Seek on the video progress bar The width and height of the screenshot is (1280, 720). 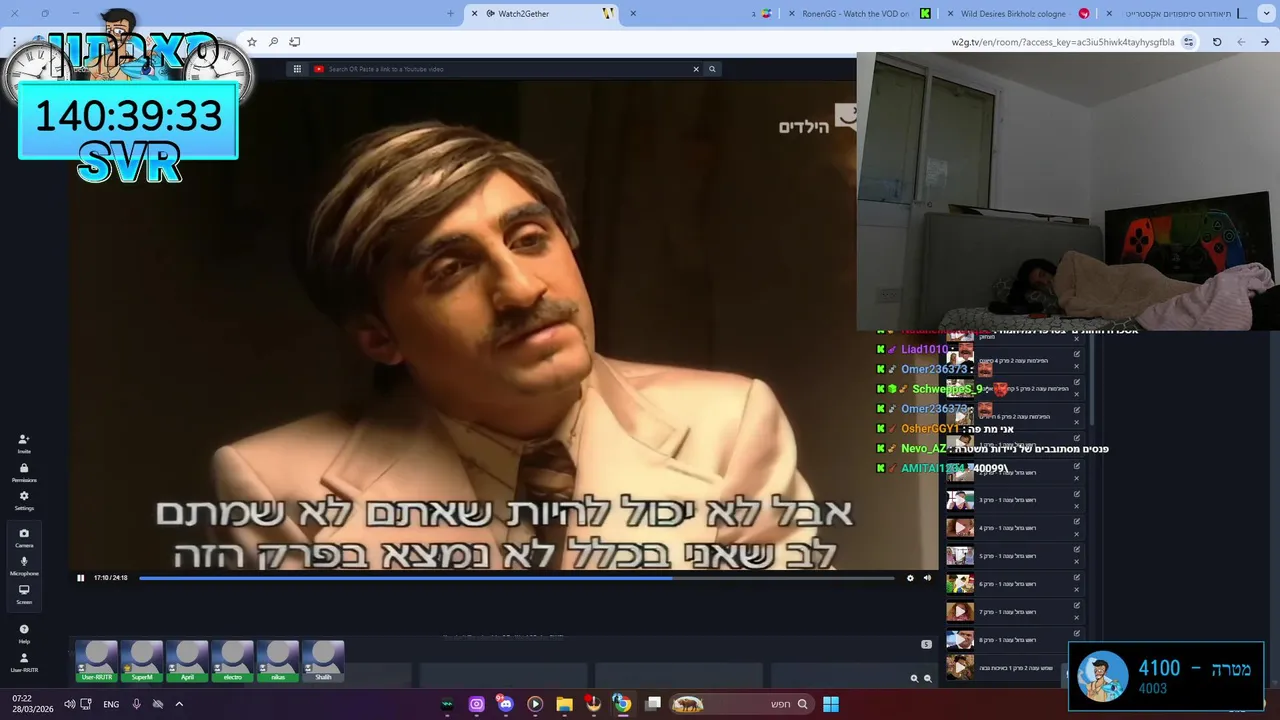click(516, 578)
